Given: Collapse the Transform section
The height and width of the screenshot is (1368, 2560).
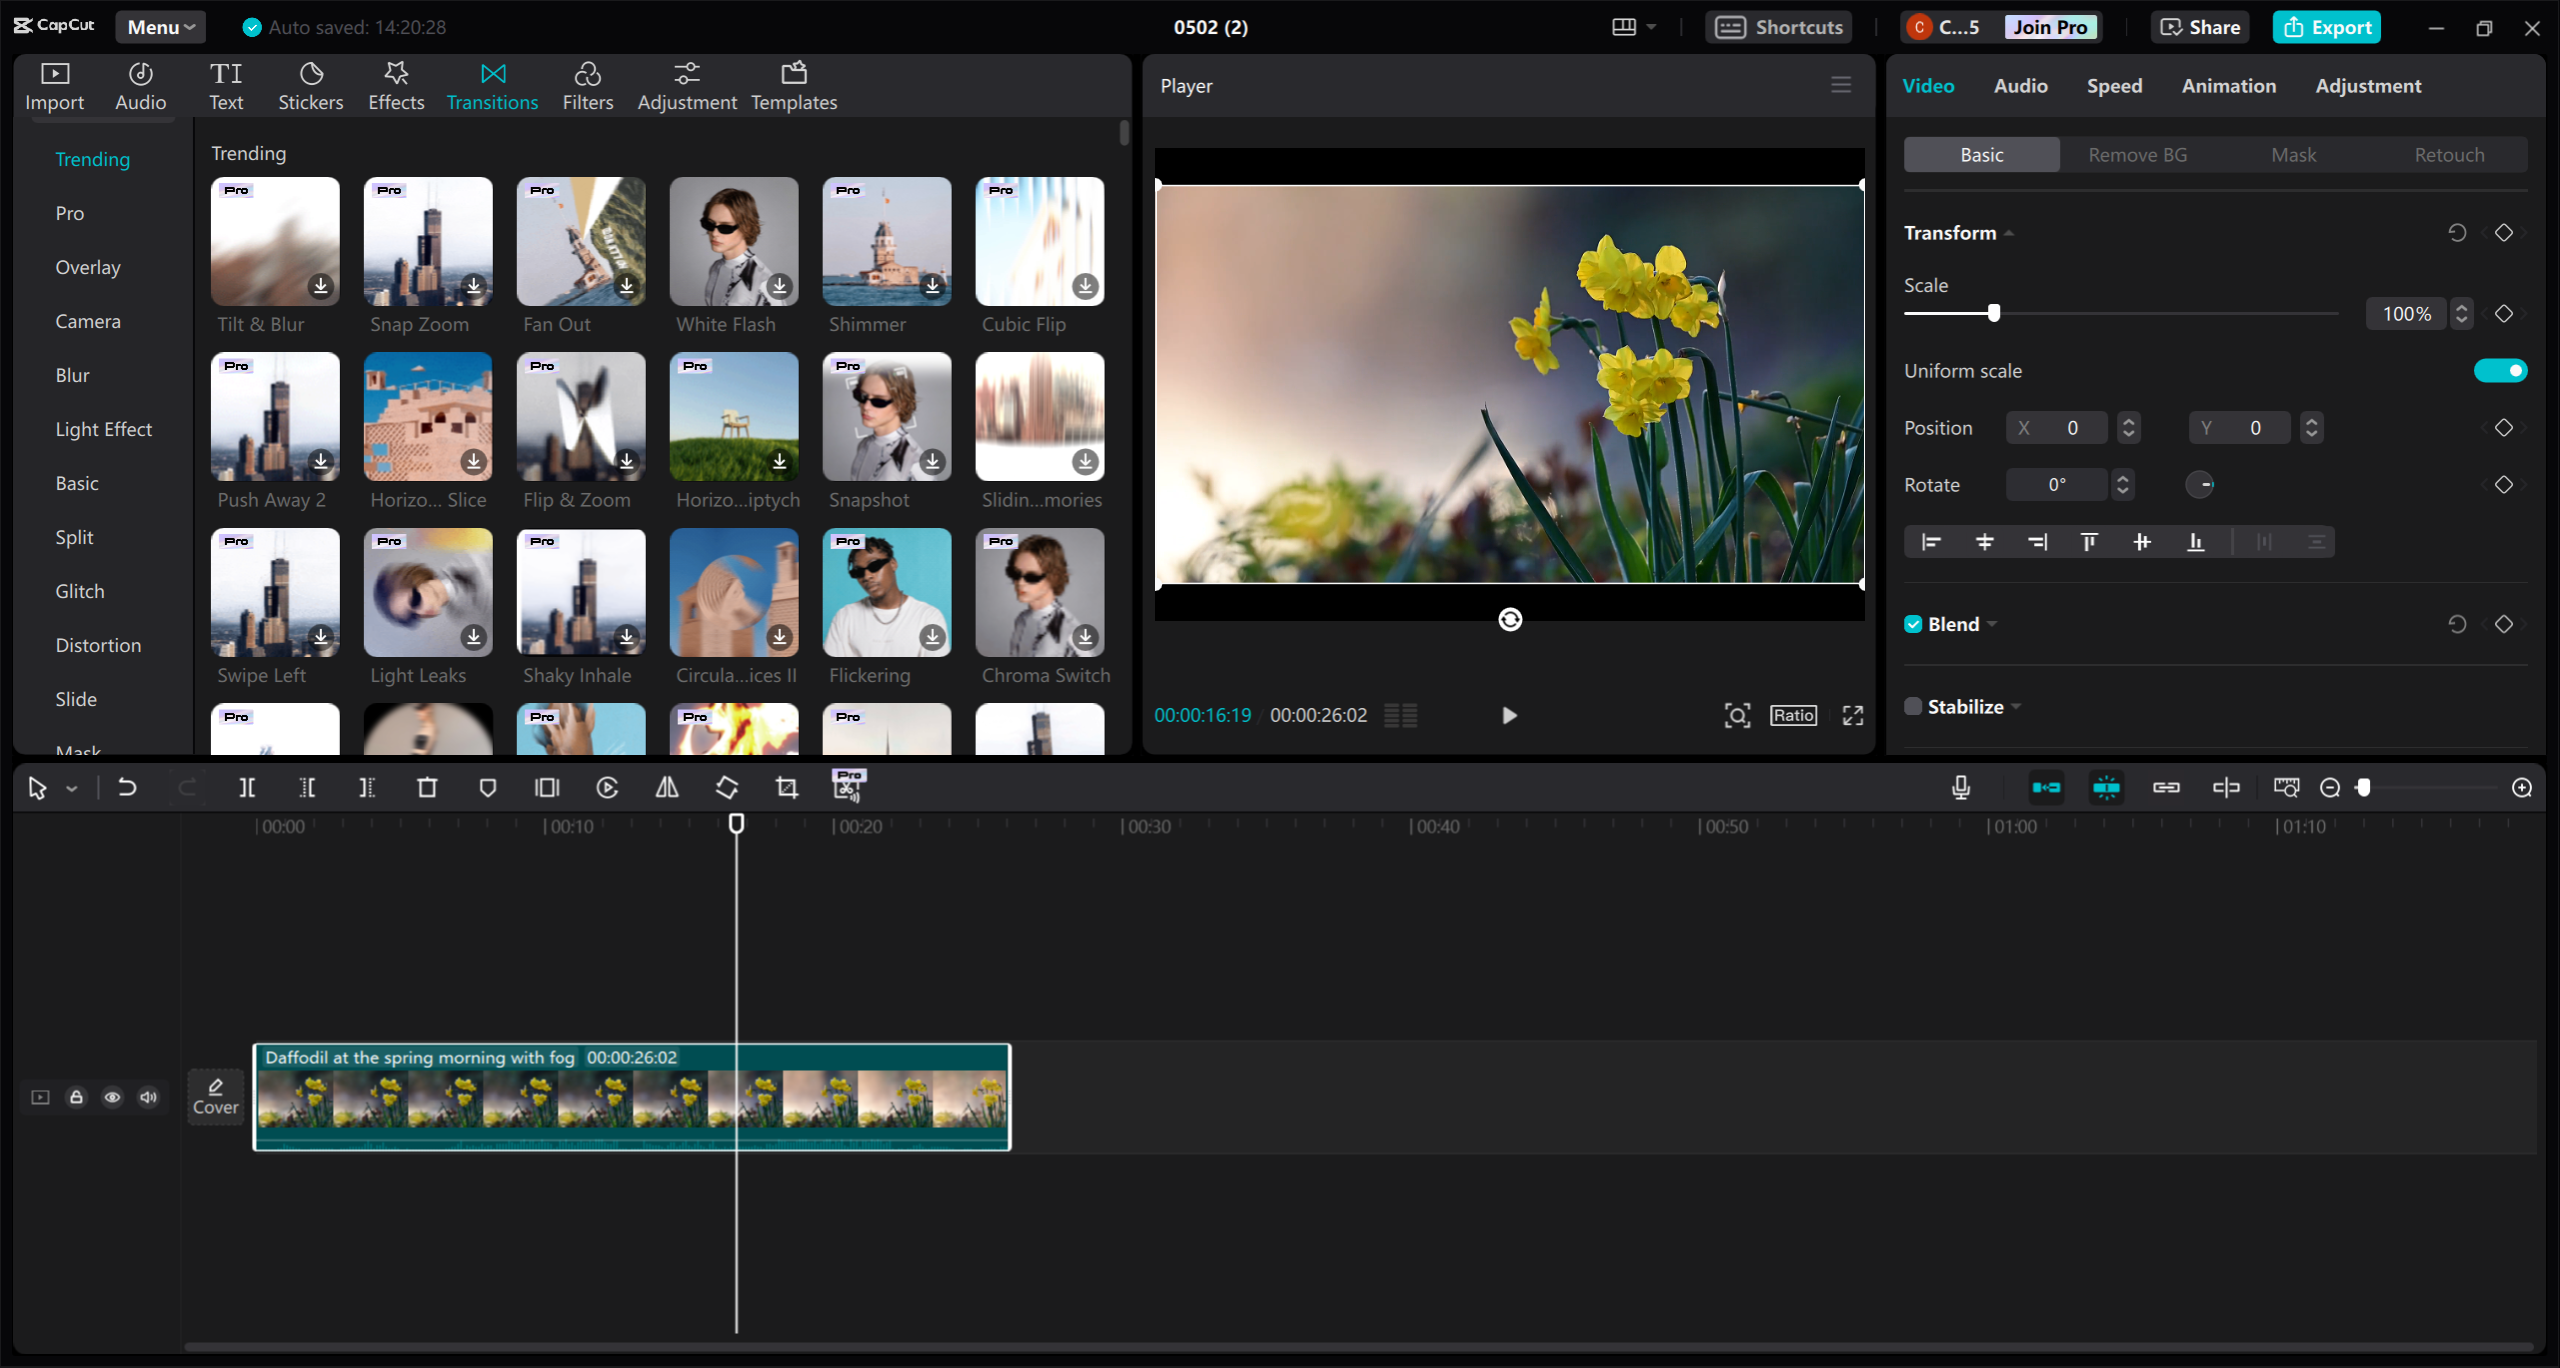Looking at the screenshot, I should pos(2009,232).
